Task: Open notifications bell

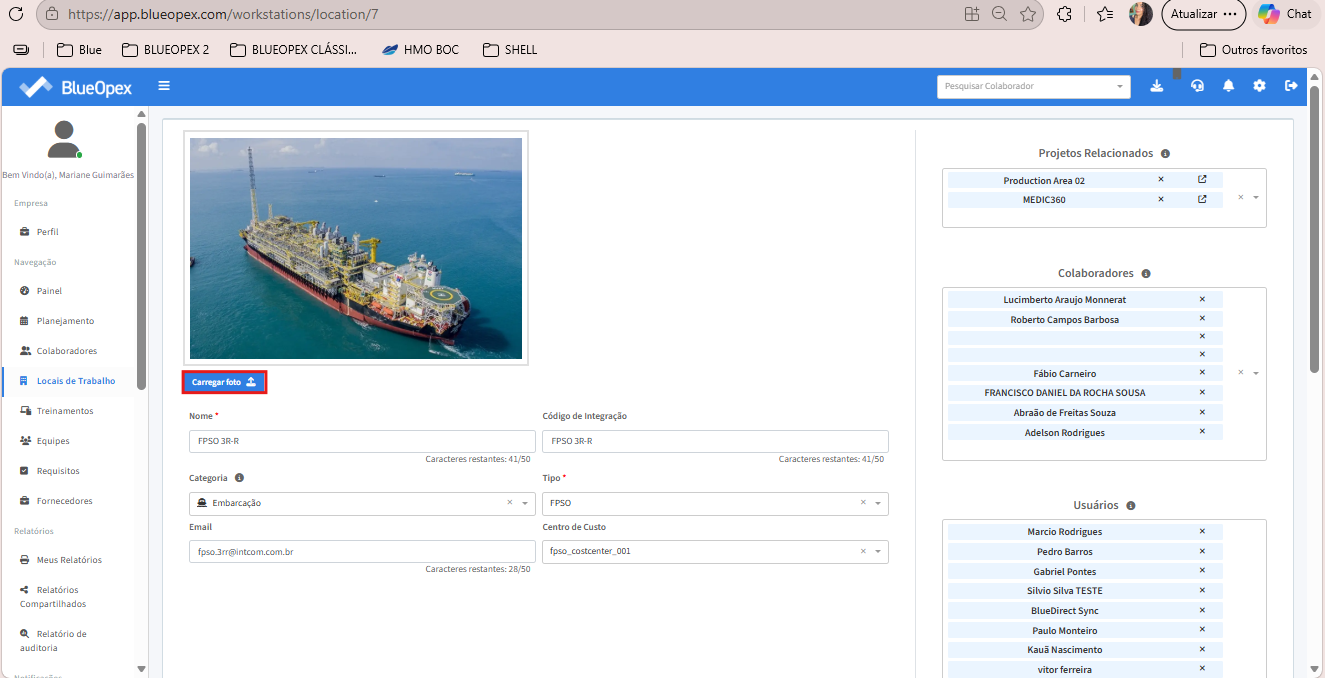Action: (1228, 86)
